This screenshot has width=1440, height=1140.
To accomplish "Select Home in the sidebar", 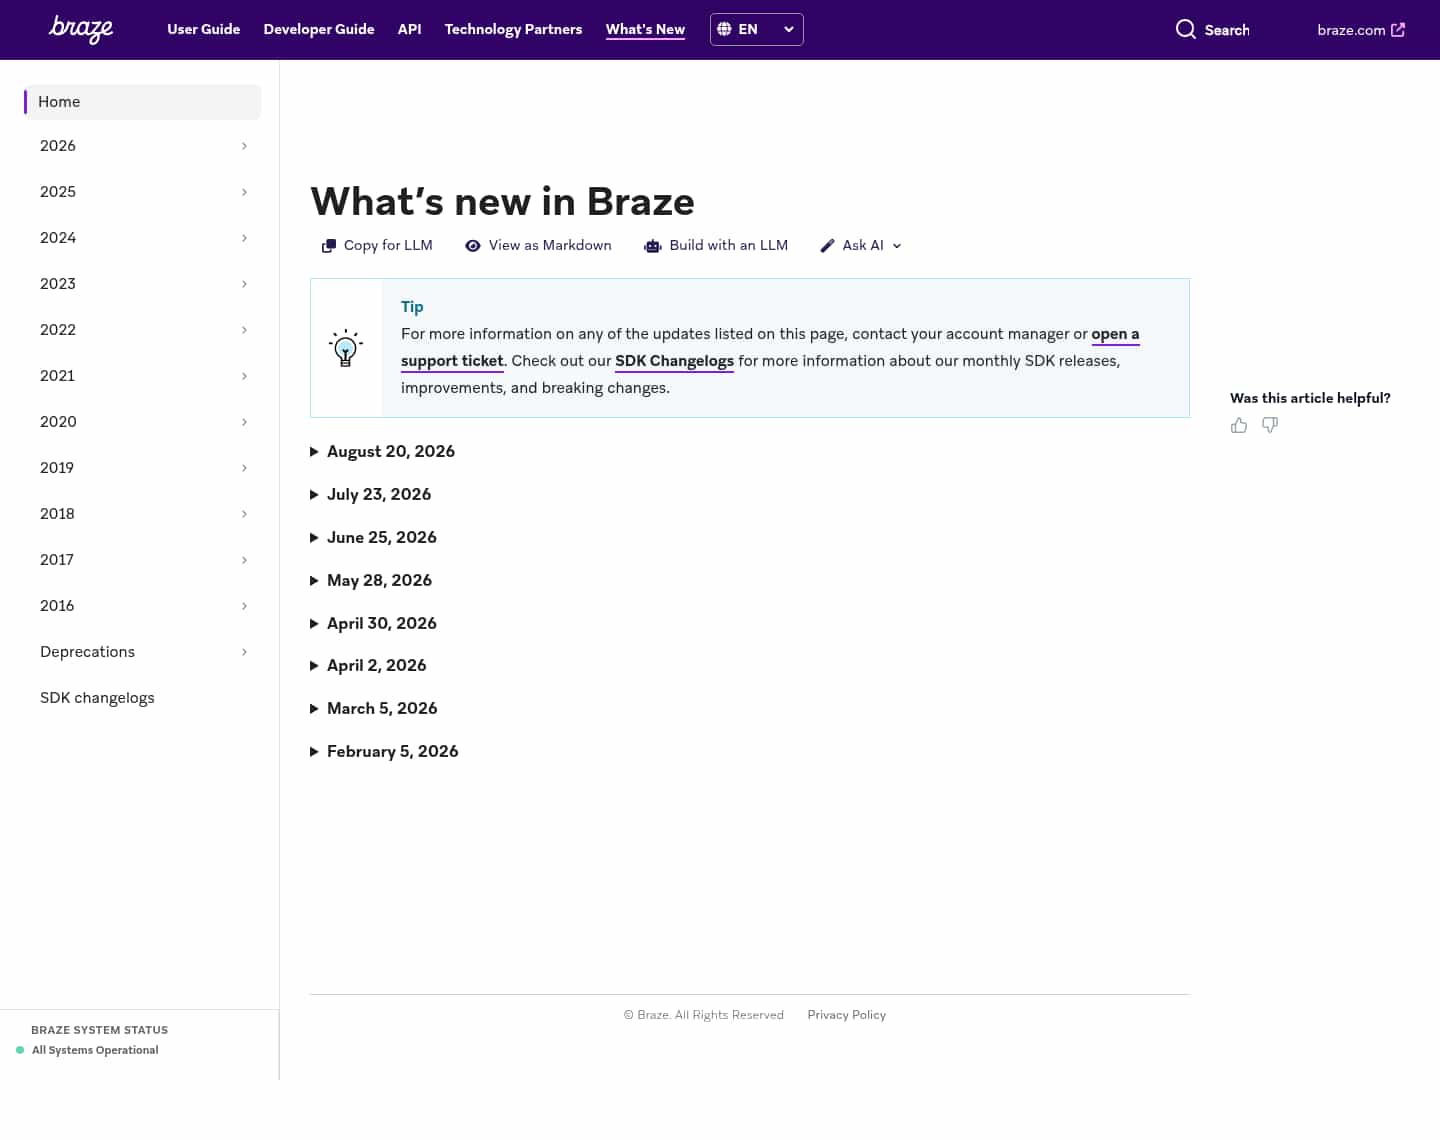I will tap(143, 102).
